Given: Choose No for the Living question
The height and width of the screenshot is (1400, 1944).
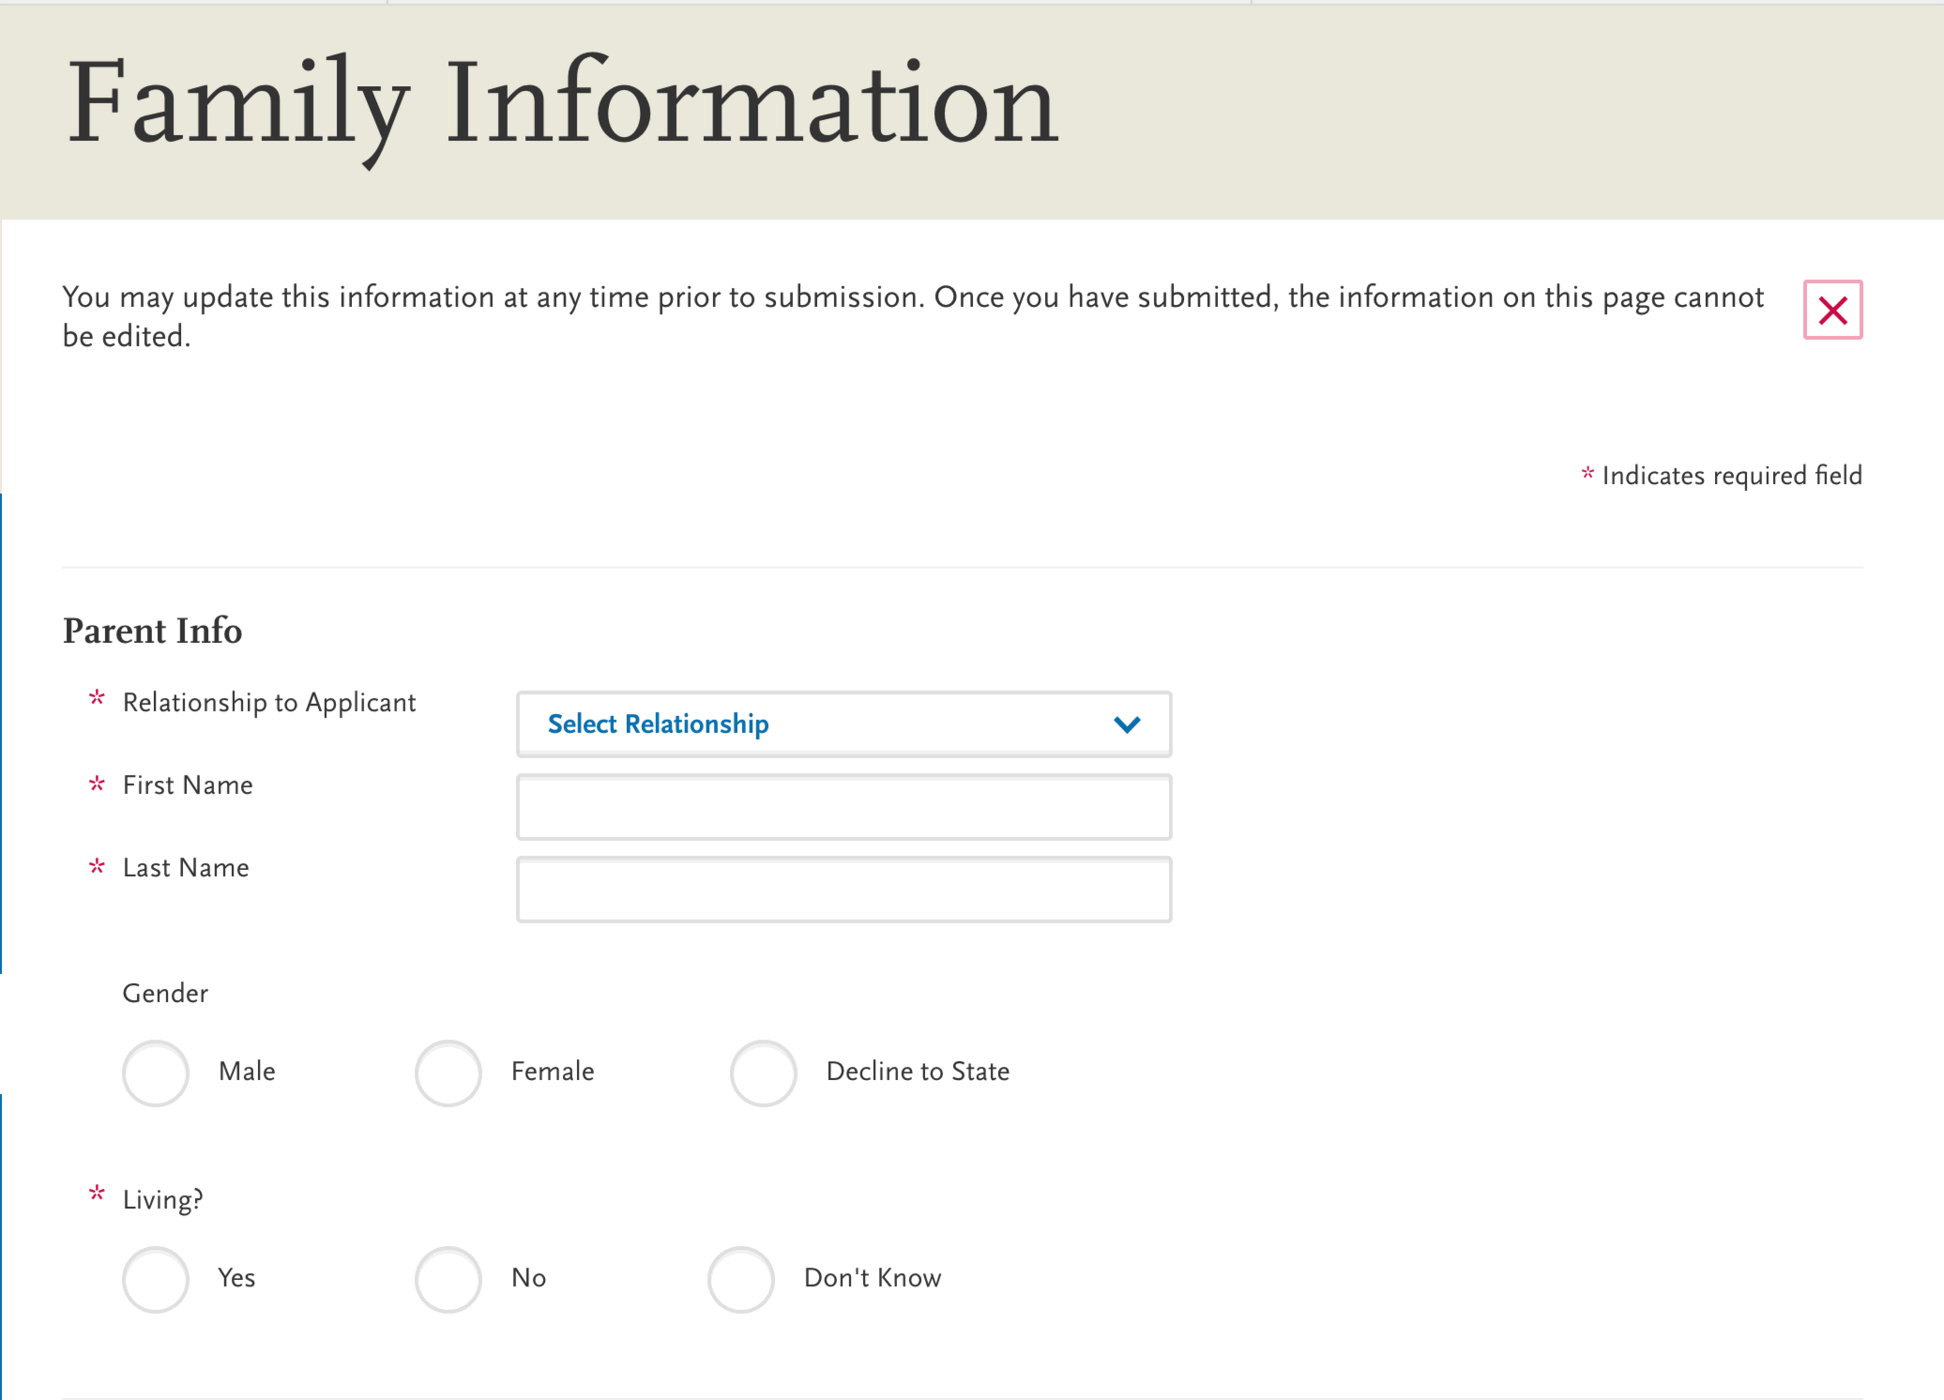Looking at the screenshot, I should [x=447, y=1279].
